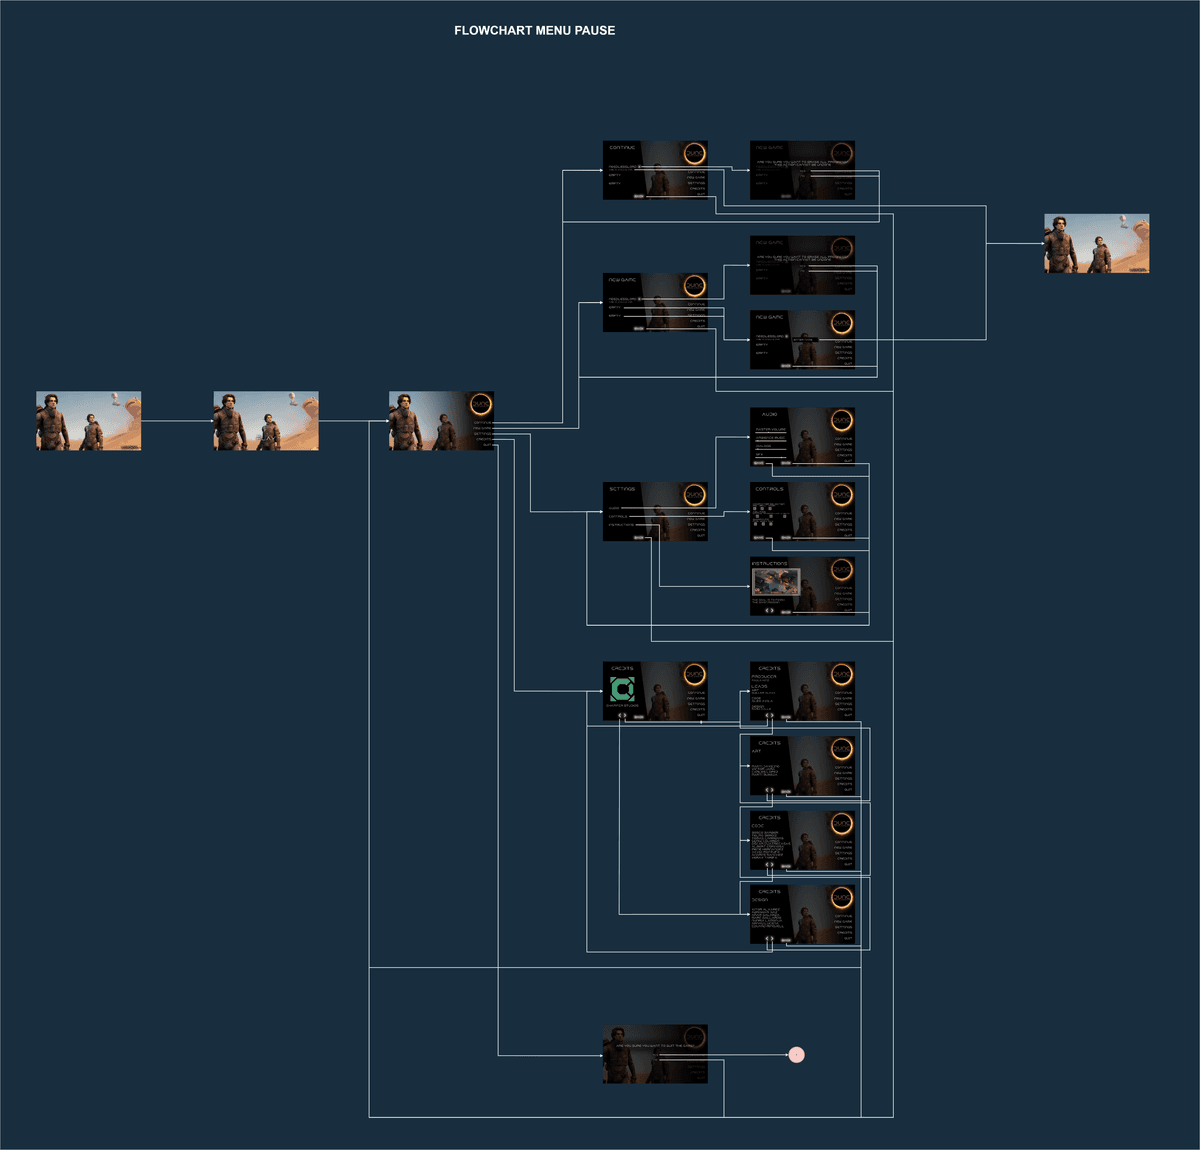Select the second gameplay screenshot thumbnail
The height and width of the screenshot is (1150, 1200).
coord(266,421)
